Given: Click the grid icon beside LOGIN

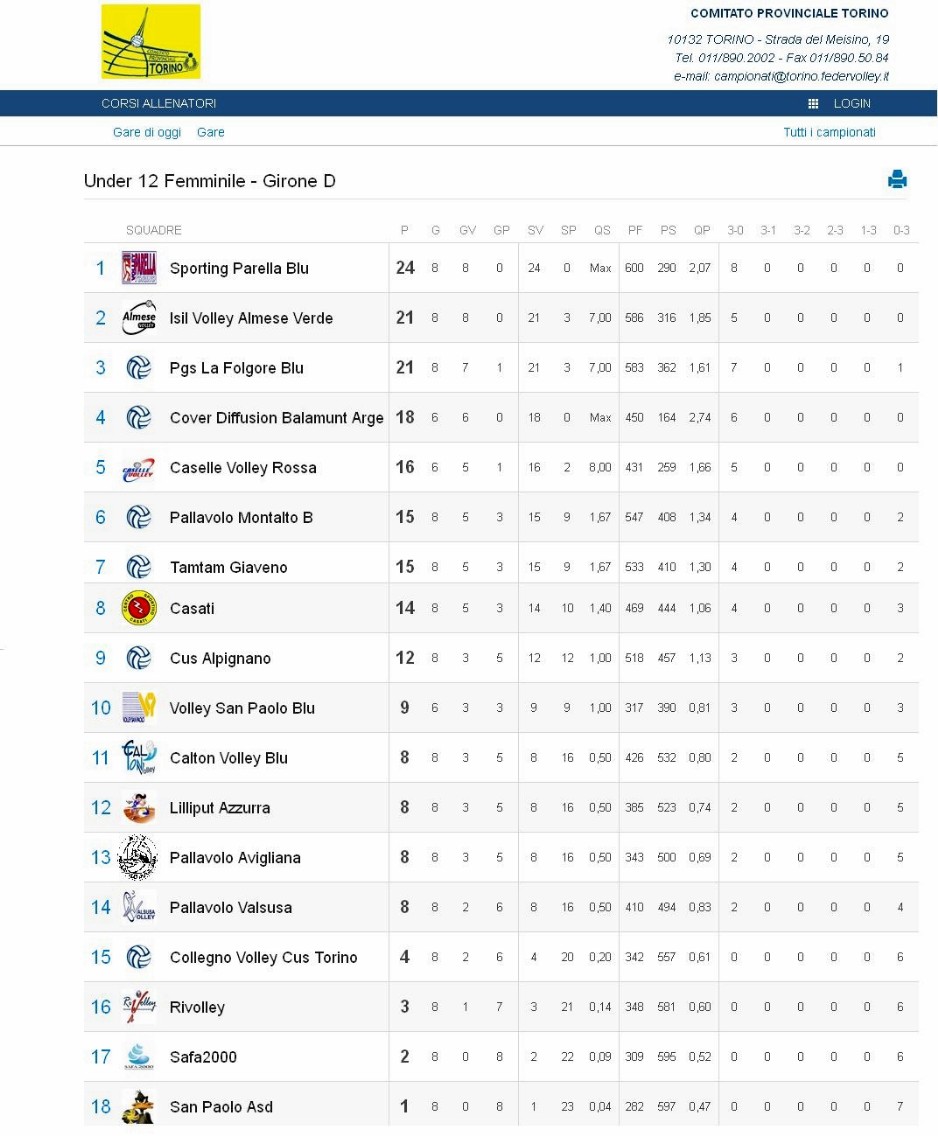Looking at the screenshot, I should click(813, 104).
